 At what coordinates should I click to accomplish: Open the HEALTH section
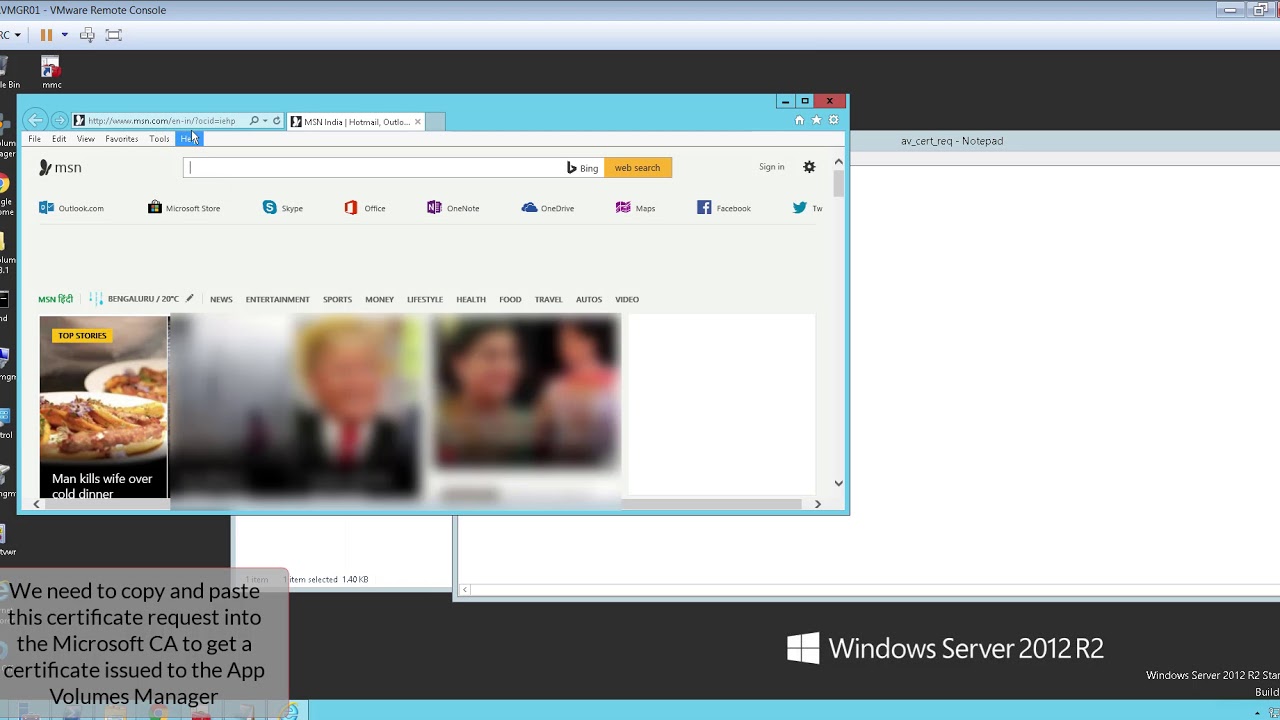pyautogui.click(x=471, y=299)
